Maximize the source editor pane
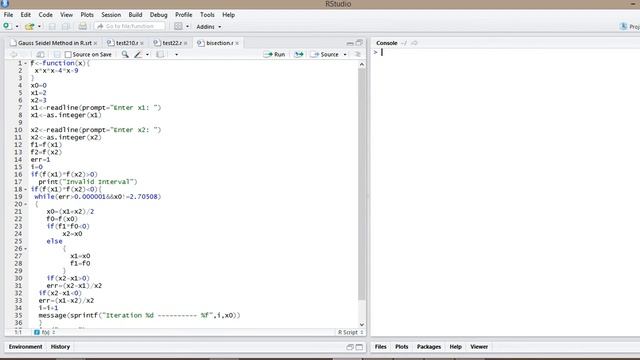The image size is (640, 360). pos(359,42)
